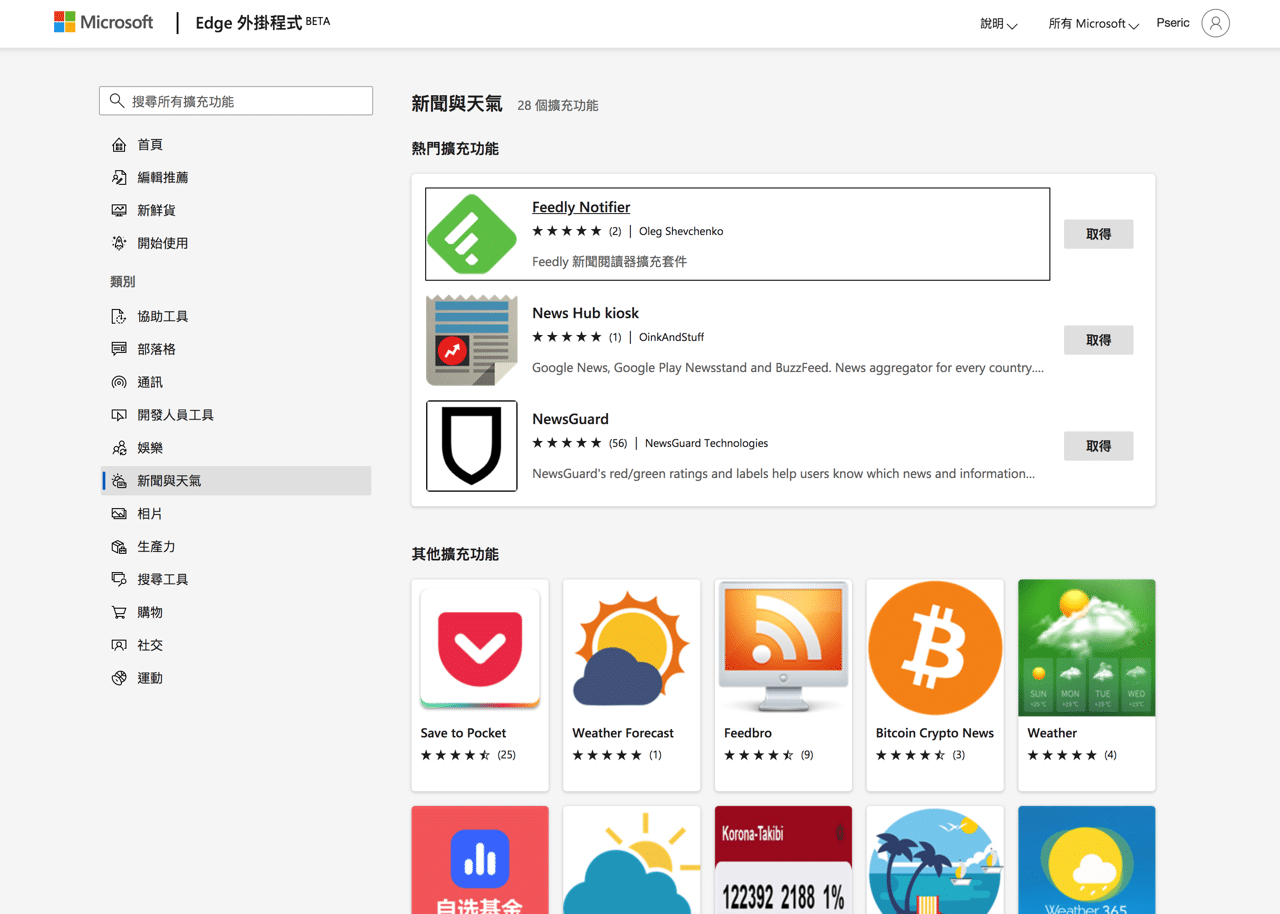Click the 開始使用 lightbulb icon
Screen dimensions: 1280x914
coord(119,244)
